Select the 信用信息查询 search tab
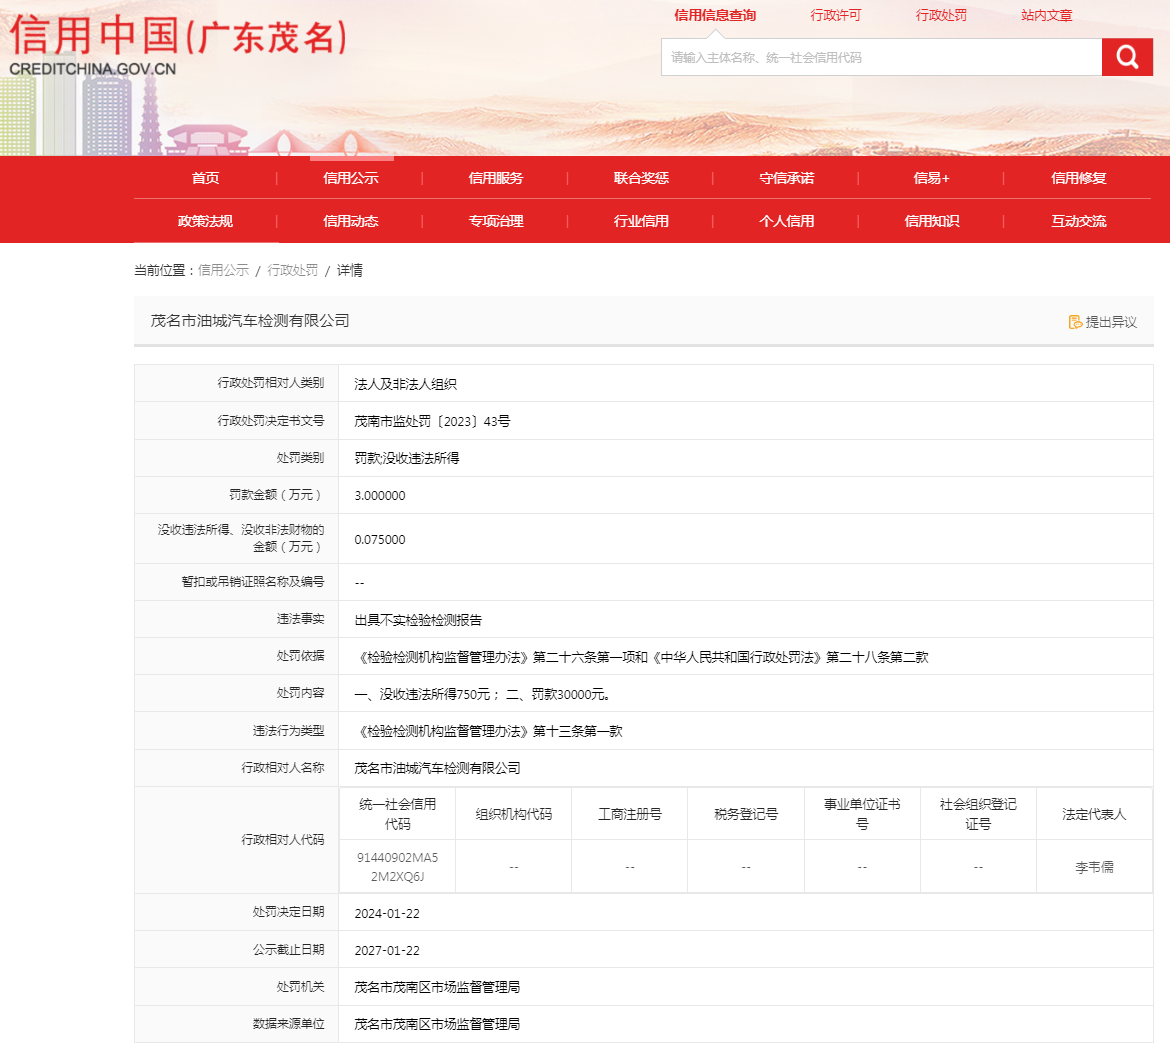Viewport: 1170px width, 1054px height. [715, 15]
